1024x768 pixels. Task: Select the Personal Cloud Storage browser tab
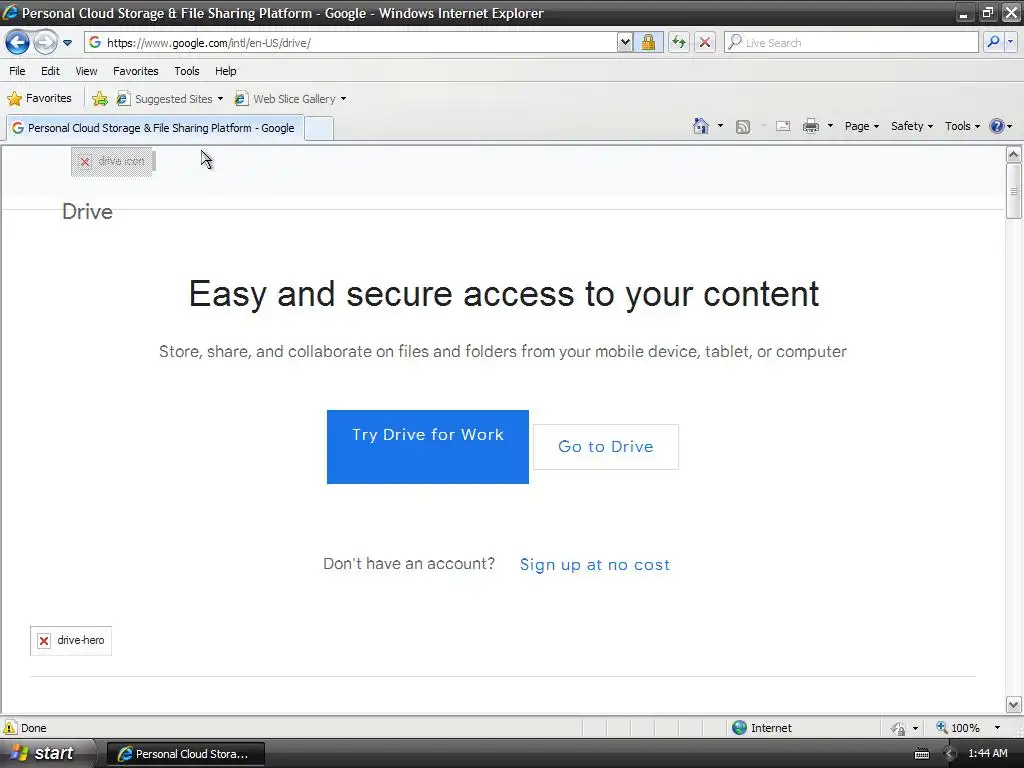click(155, 128)
